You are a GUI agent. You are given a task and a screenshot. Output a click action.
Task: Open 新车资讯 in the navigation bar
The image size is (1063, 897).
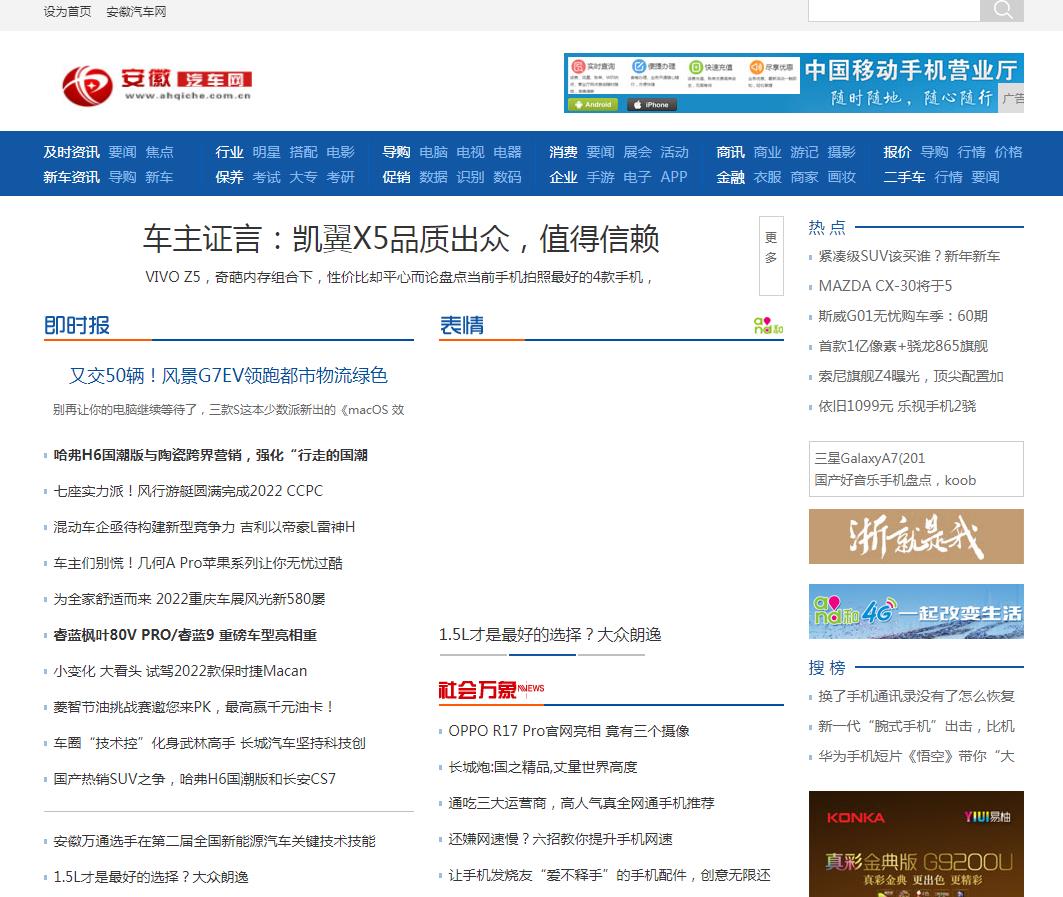71,177
